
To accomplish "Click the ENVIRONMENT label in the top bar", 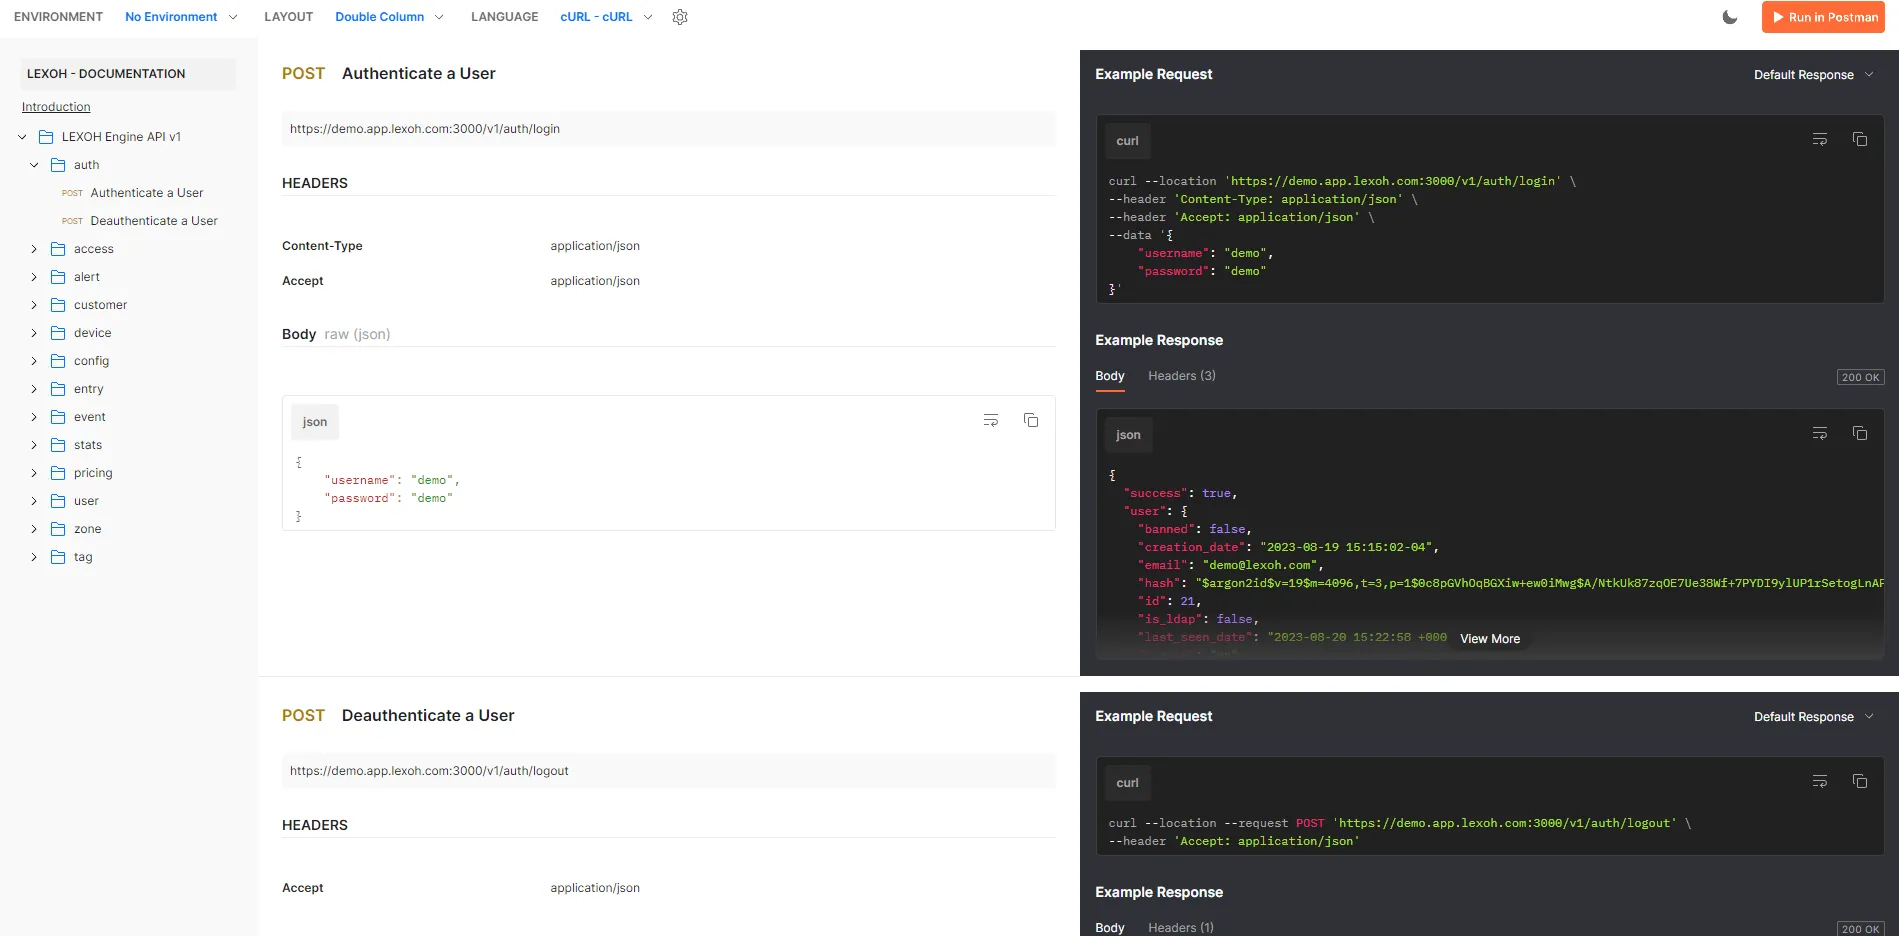I will [x=58, y=17].
